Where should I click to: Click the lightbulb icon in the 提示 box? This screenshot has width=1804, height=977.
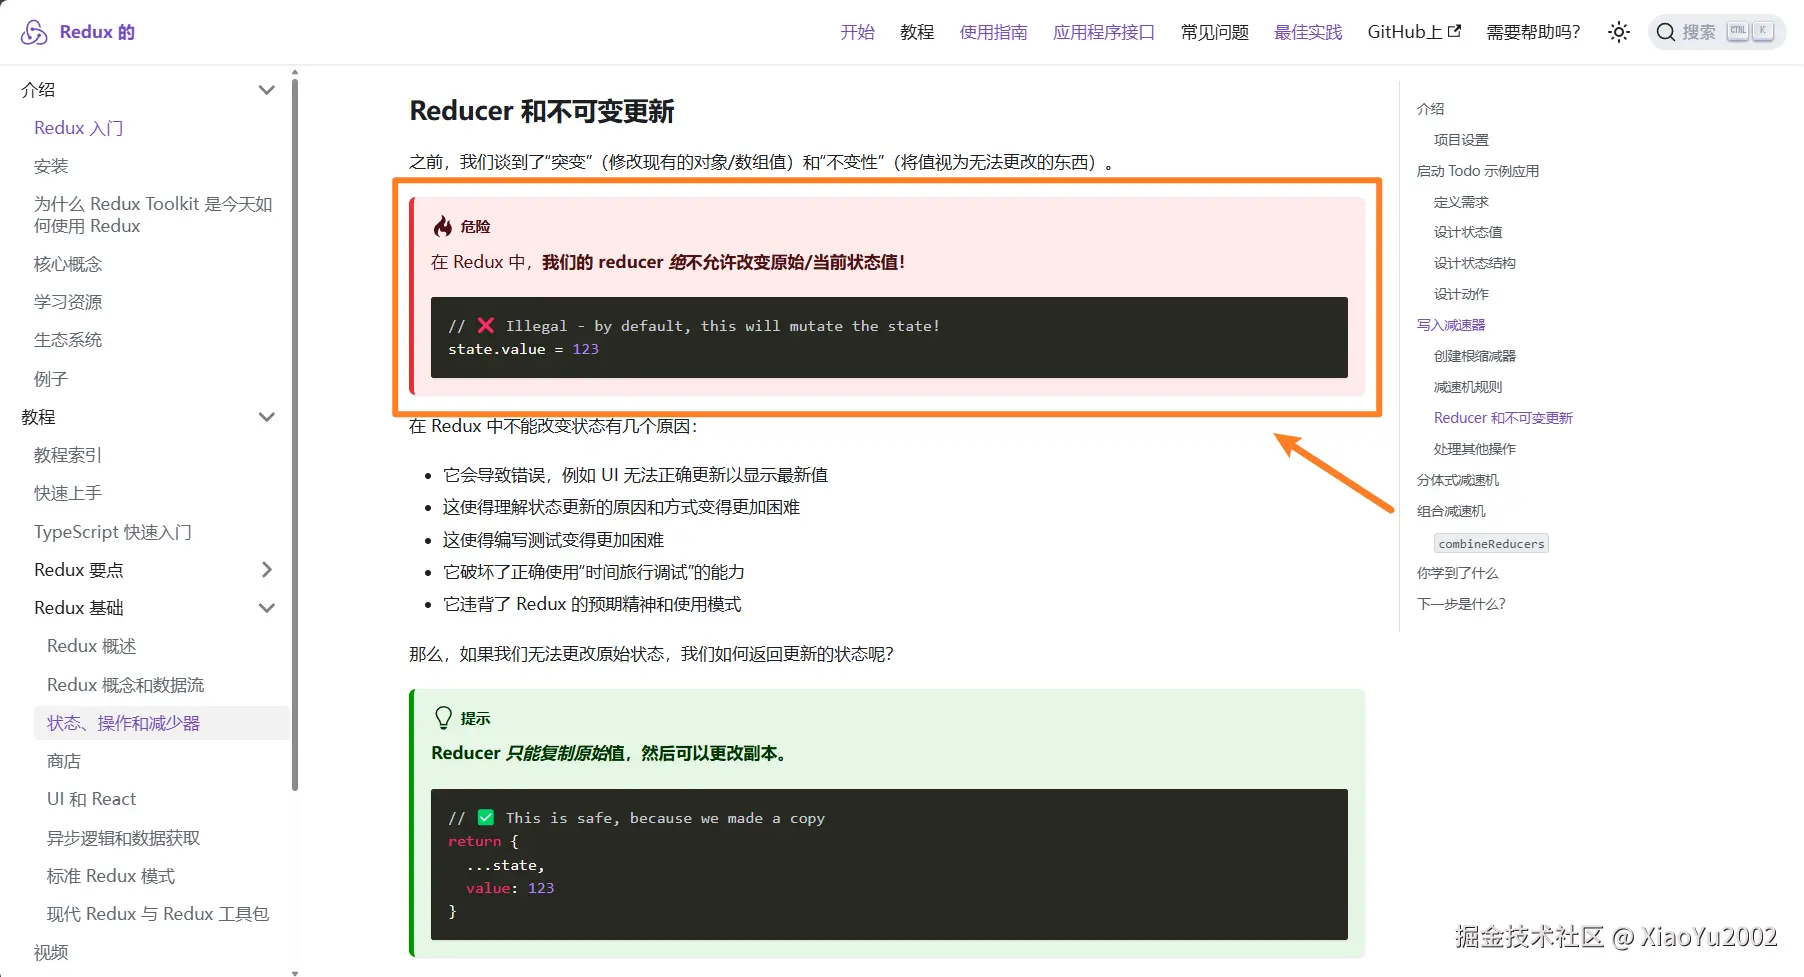[443, 717]
